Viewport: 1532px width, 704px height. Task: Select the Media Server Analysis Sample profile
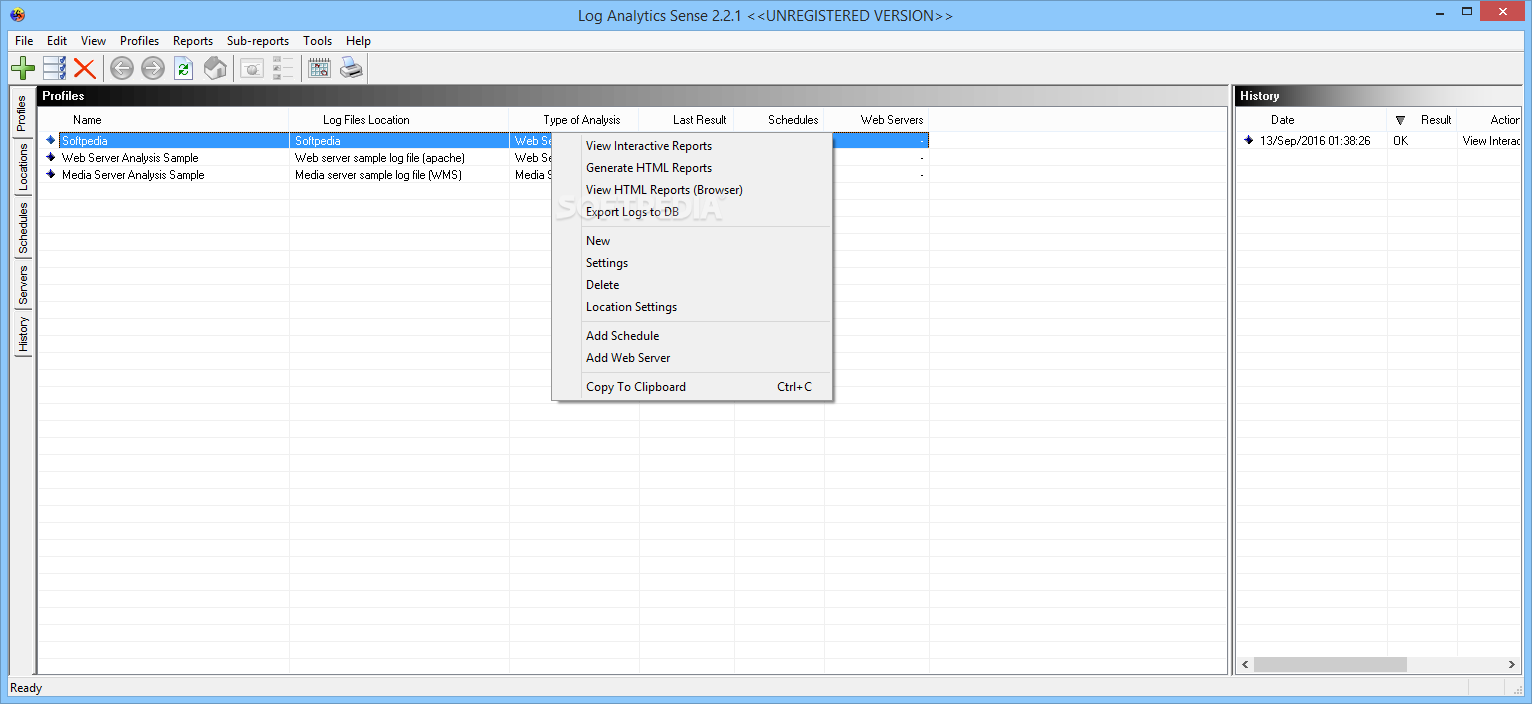[x=133, y=175]
